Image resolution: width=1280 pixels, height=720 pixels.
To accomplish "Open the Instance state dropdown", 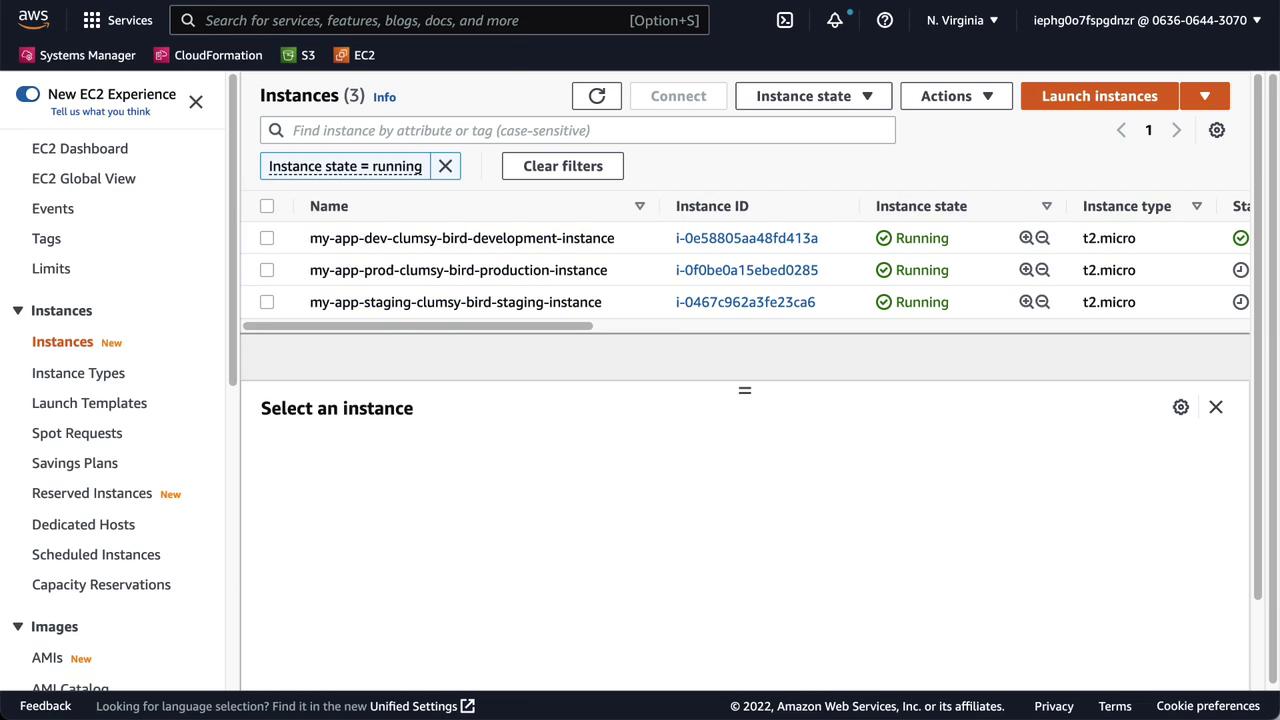I will click(814, 96).
